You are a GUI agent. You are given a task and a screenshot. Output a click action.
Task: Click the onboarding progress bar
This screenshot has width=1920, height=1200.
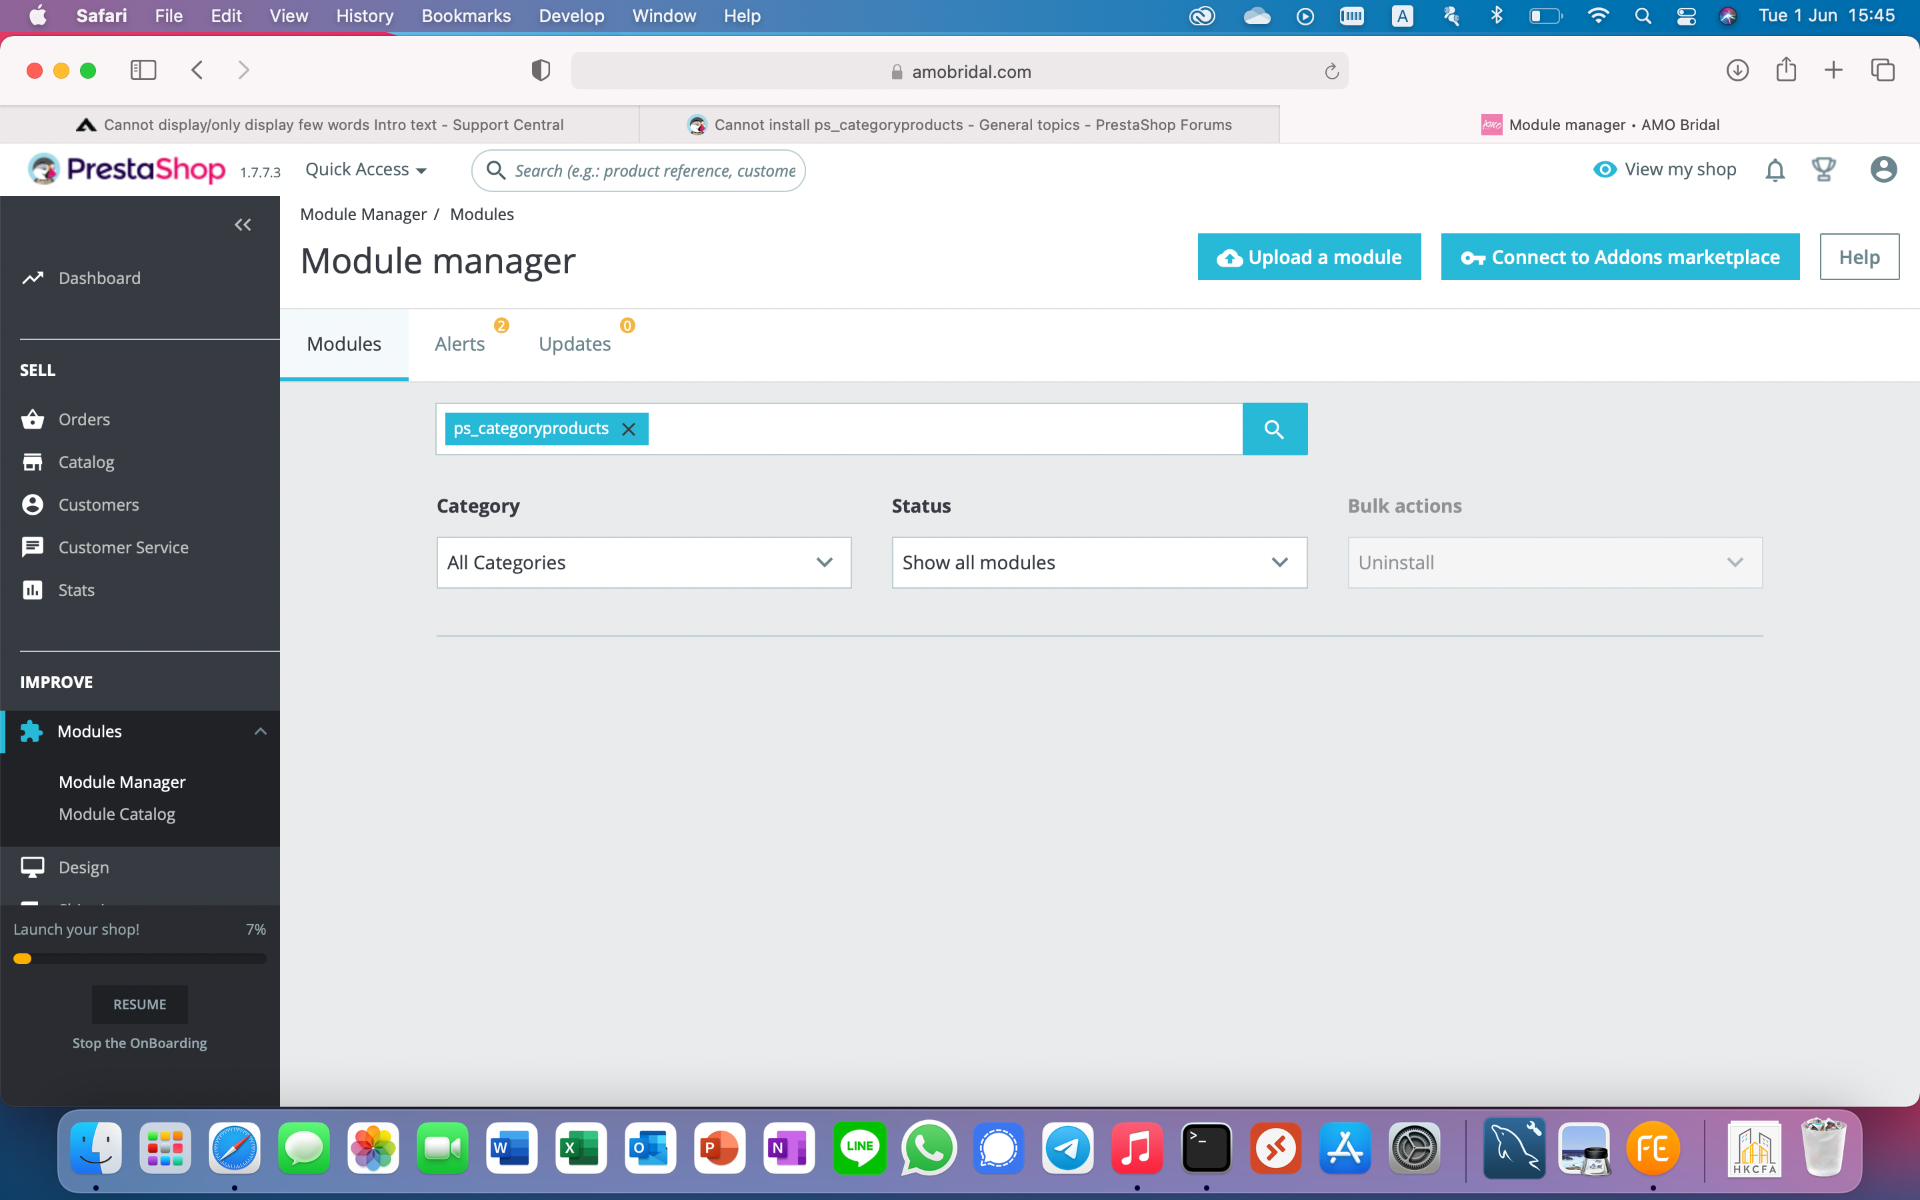(140, 958)
